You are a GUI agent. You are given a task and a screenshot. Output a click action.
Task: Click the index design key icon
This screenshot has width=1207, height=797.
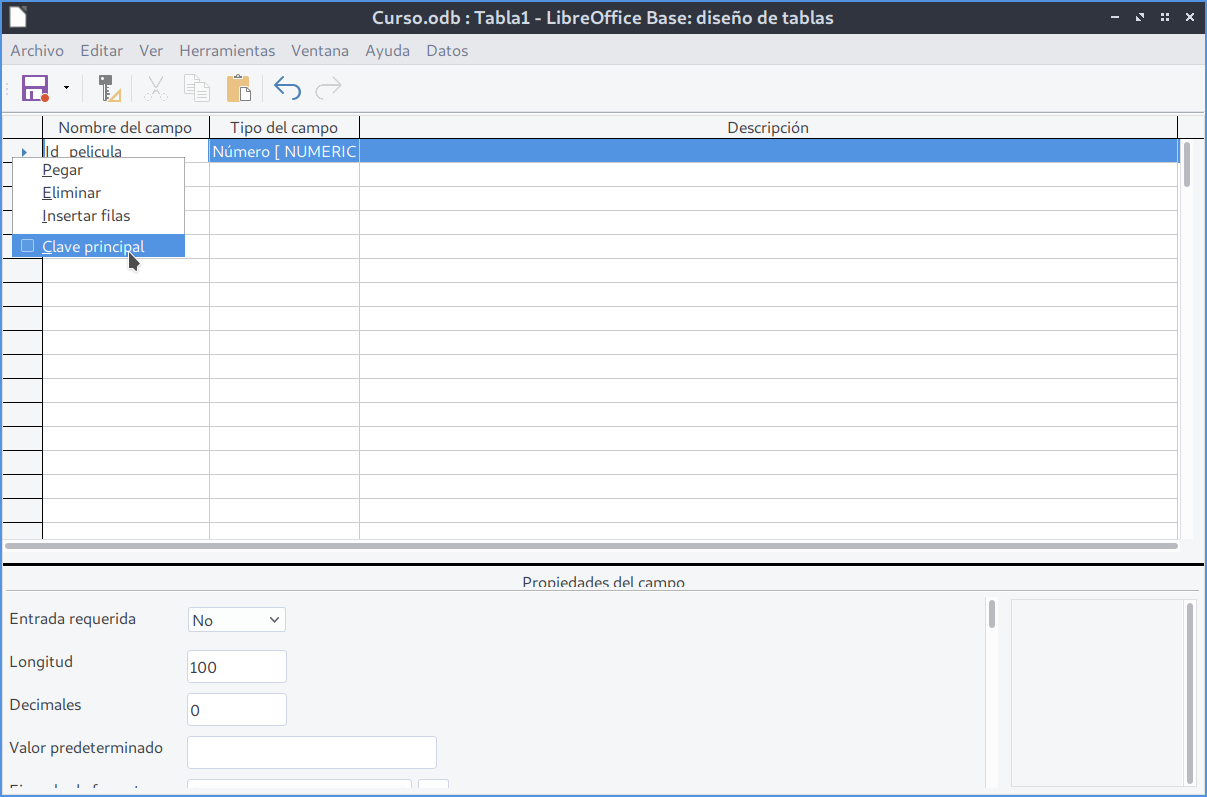pyautogui.click(x=109, y=88)
